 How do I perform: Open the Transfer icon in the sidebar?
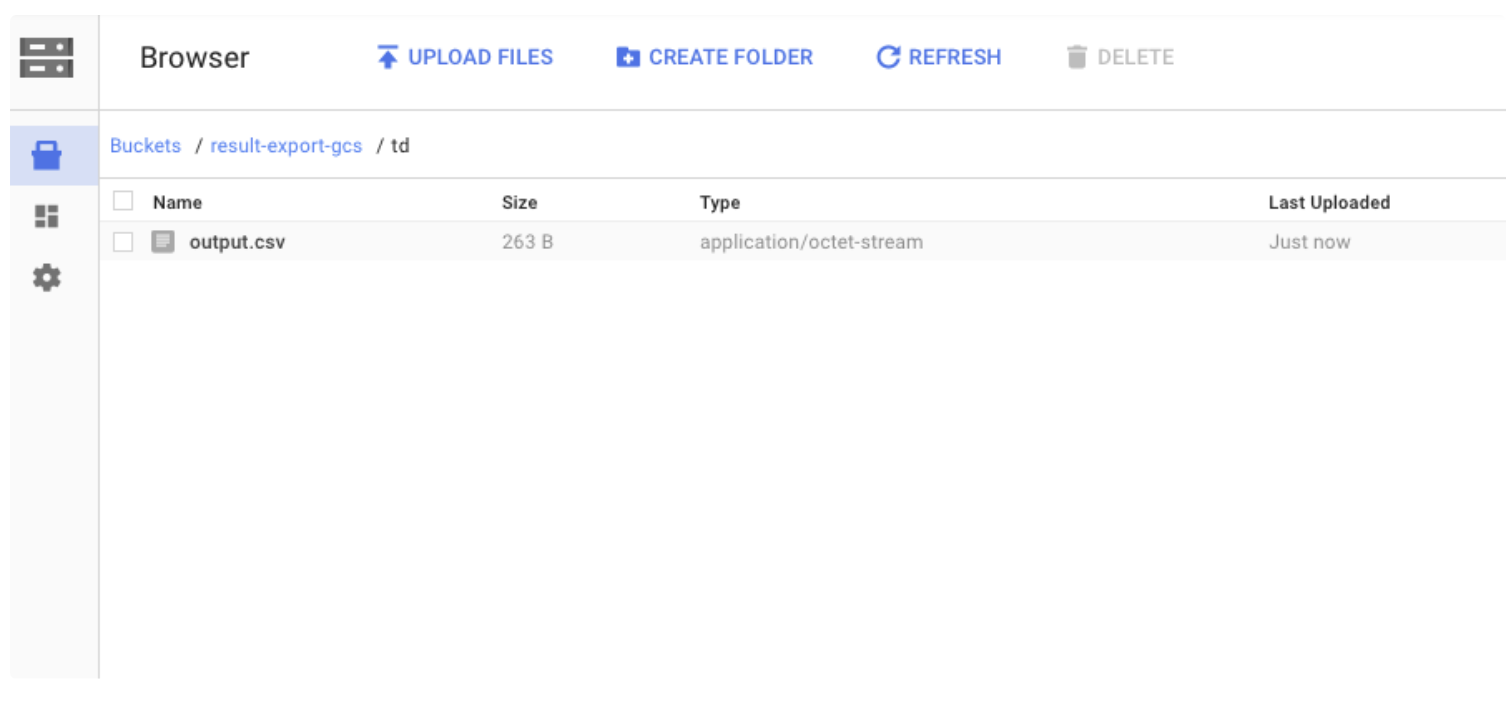tap(47, 216)
